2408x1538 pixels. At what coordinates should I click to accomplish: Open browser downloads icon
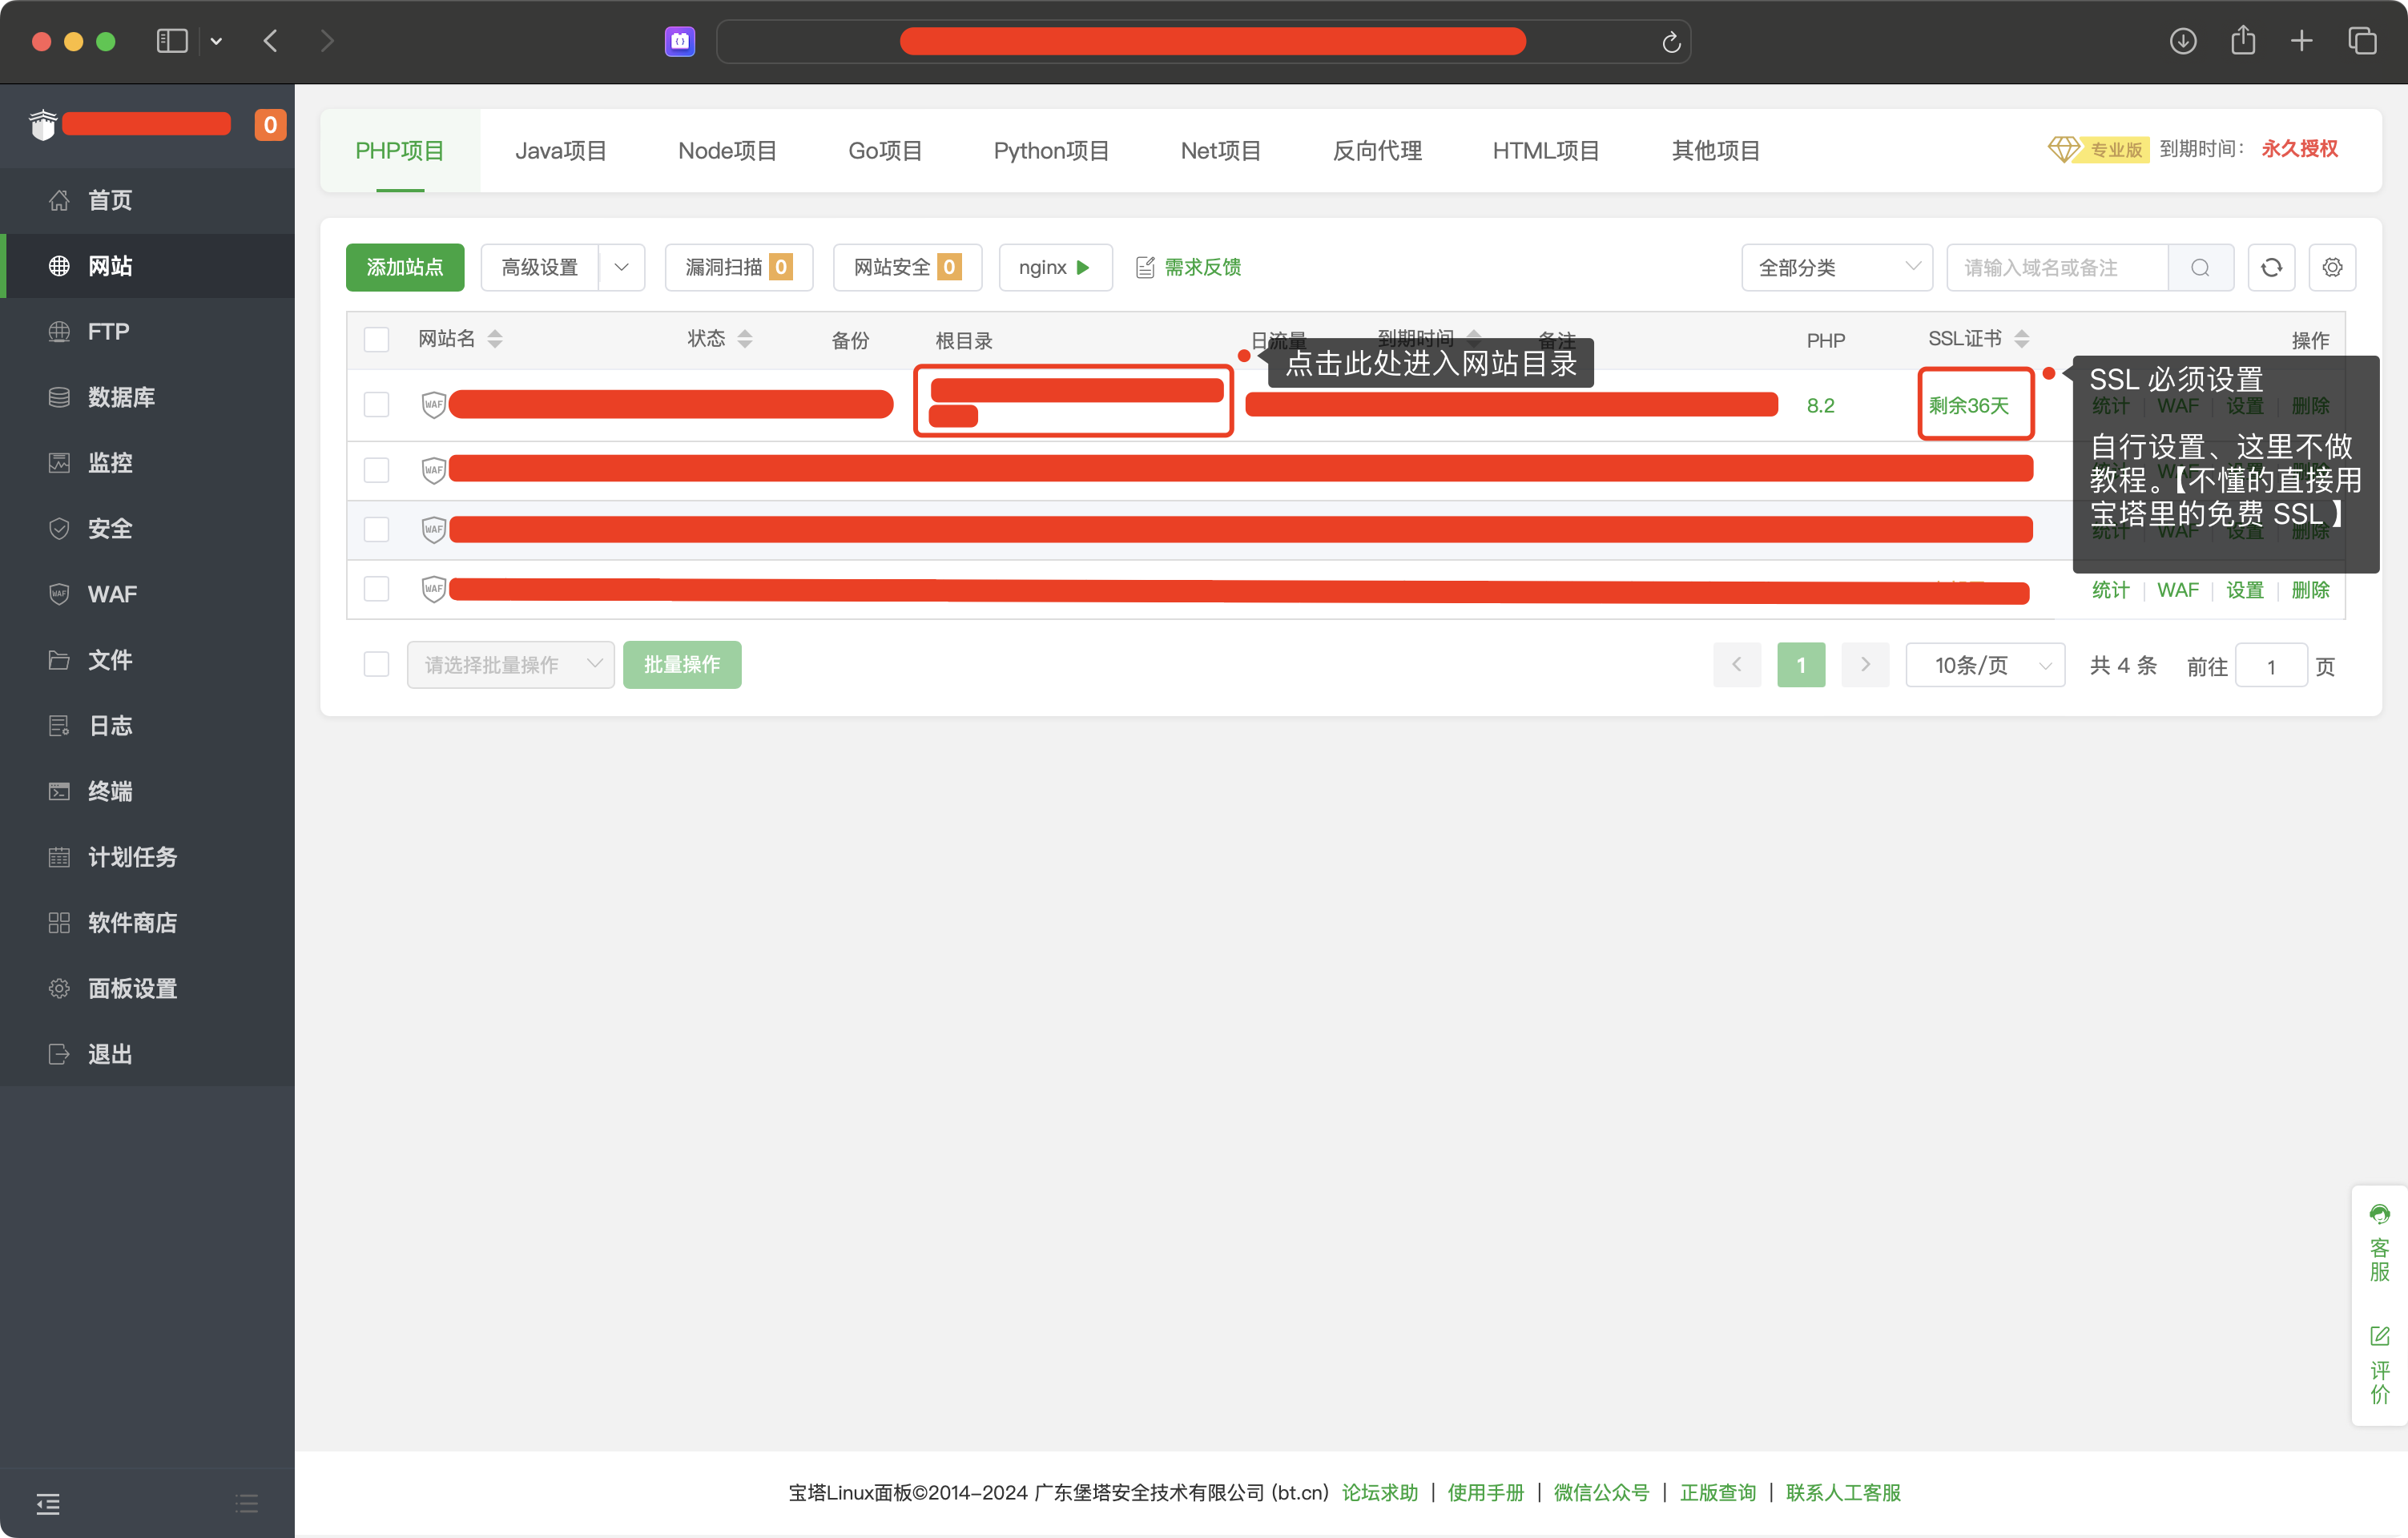(2183, 41)
